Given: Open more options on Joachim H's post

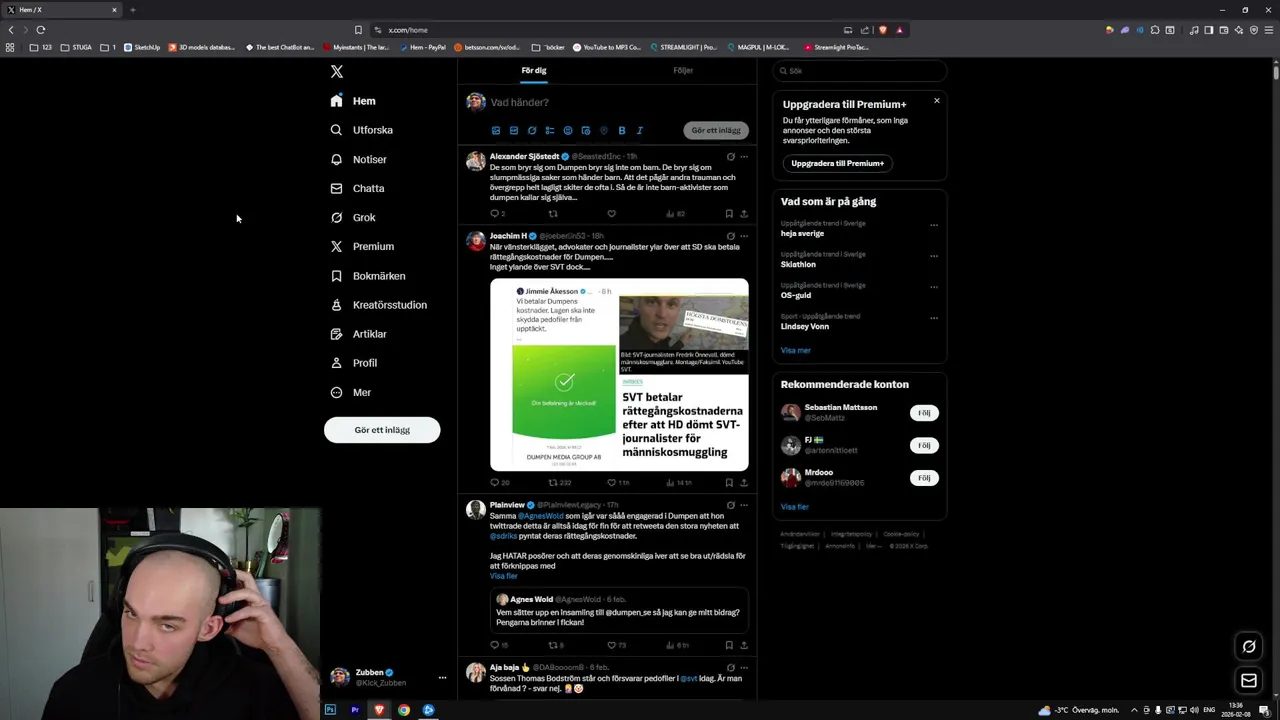Looking at the screenshot, I should (744, 236).
